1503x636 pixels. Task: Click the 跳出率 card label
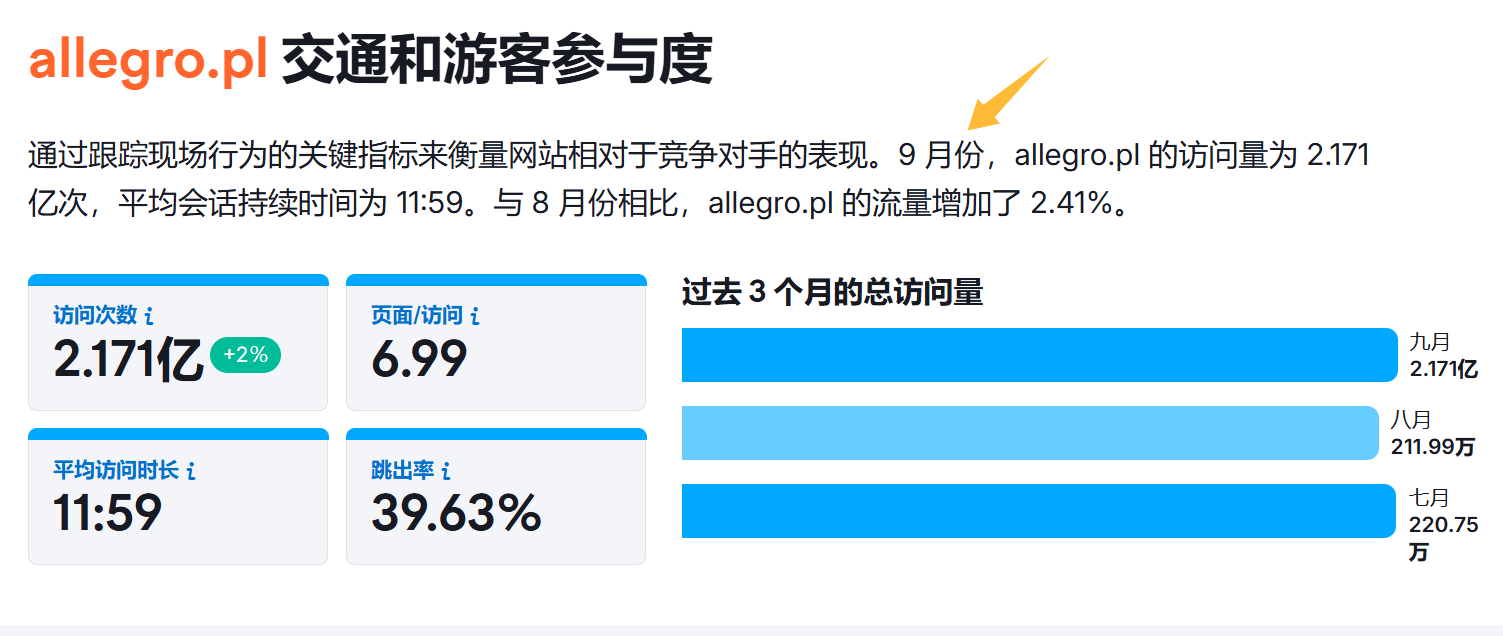403,470
